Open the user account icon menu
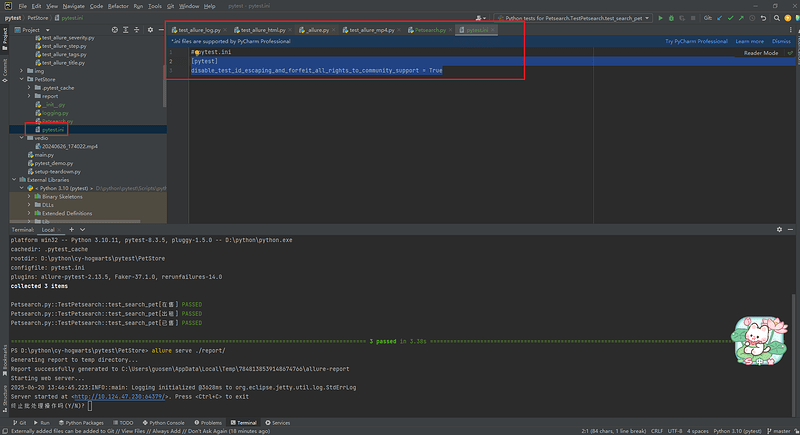 [479, 18]
